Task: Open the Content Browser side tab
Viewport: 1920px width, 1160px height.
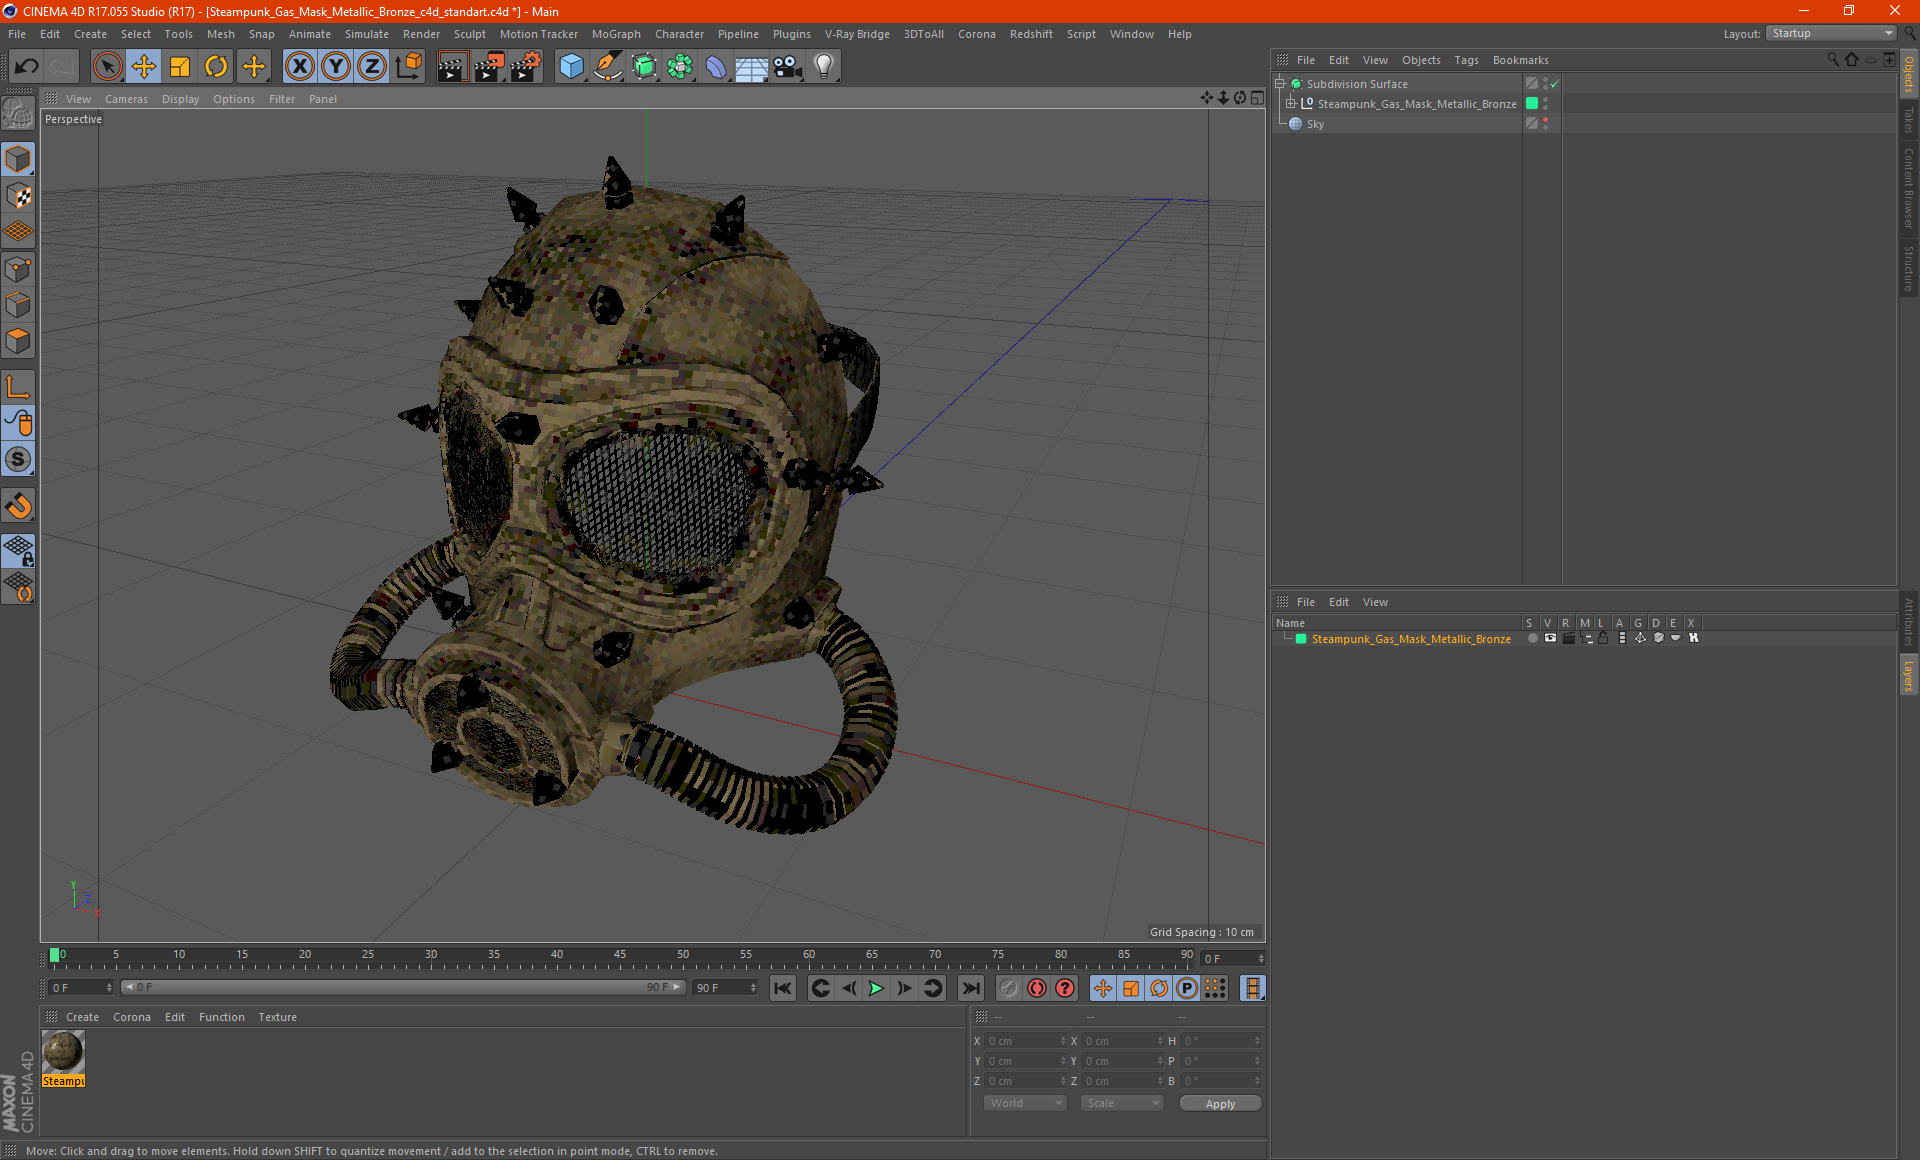Action: coord(1908,188)
